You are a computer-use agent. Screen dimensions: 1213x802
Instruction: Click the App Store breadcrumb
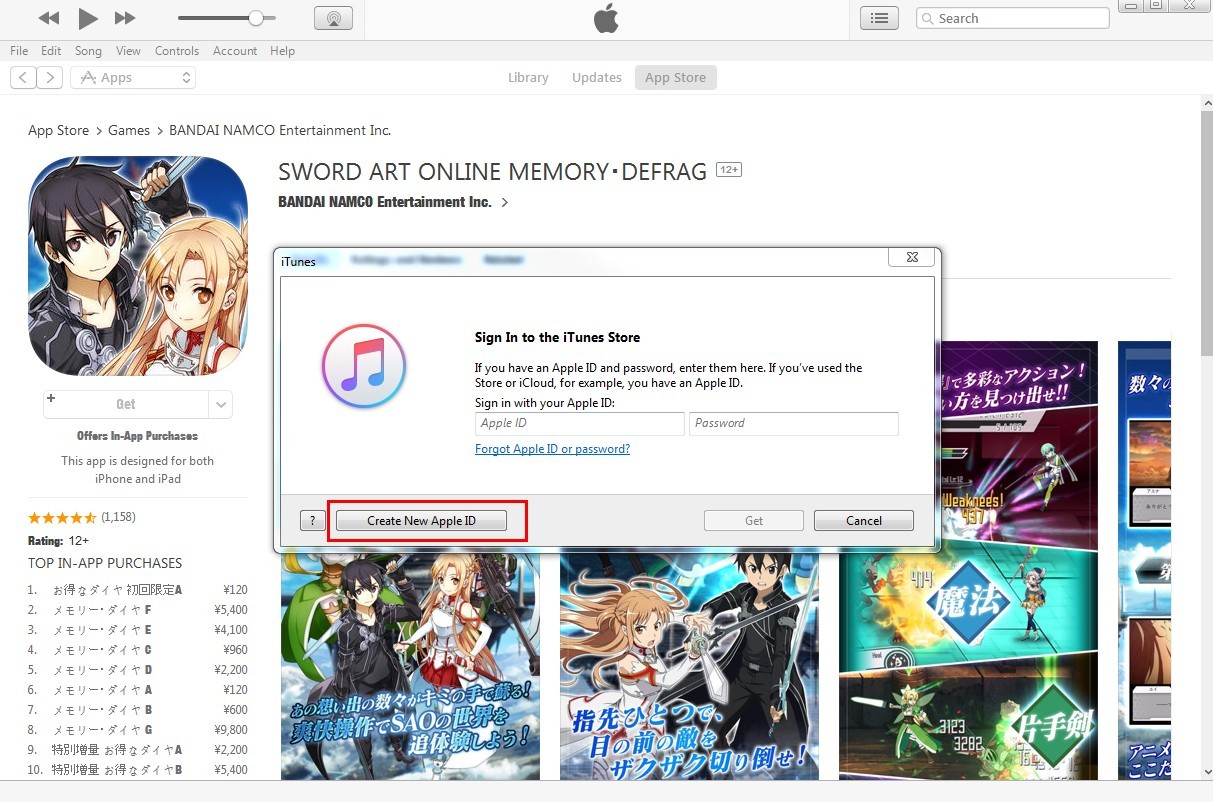[x=58, y=130]
